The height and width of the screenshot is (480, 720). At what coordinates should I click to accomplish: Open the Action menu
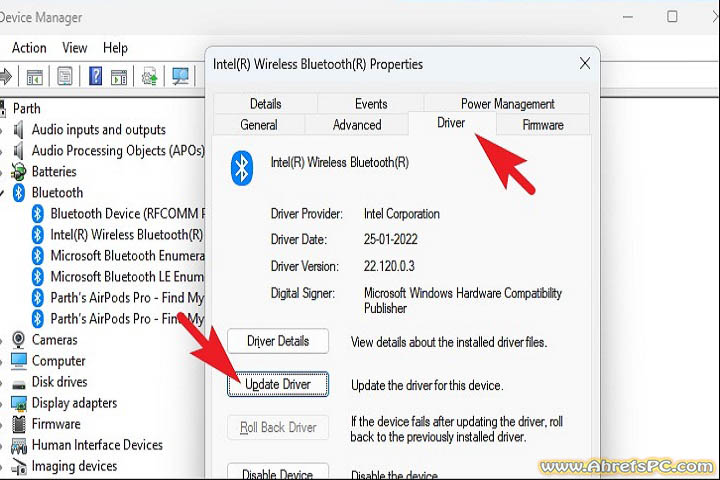(x=29, y=48)
